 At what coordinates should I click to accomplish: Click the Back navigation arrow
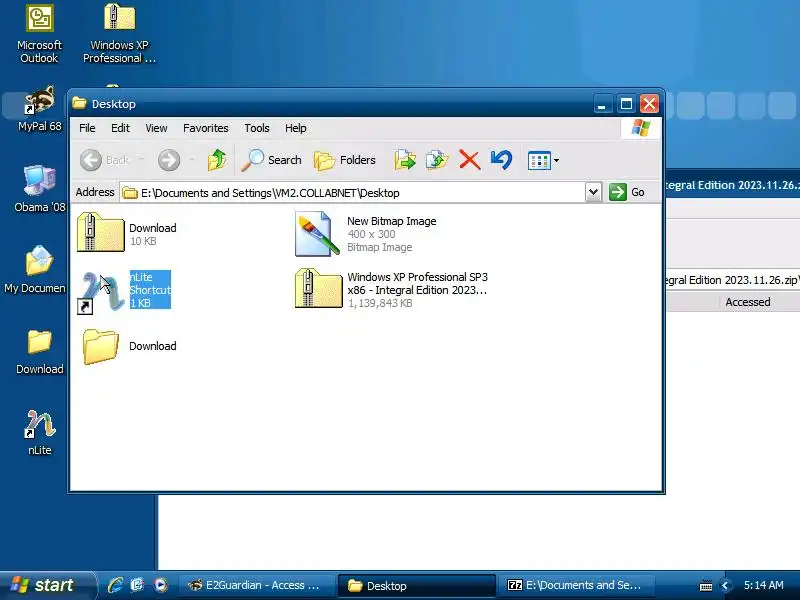click(x=91, y=160)
